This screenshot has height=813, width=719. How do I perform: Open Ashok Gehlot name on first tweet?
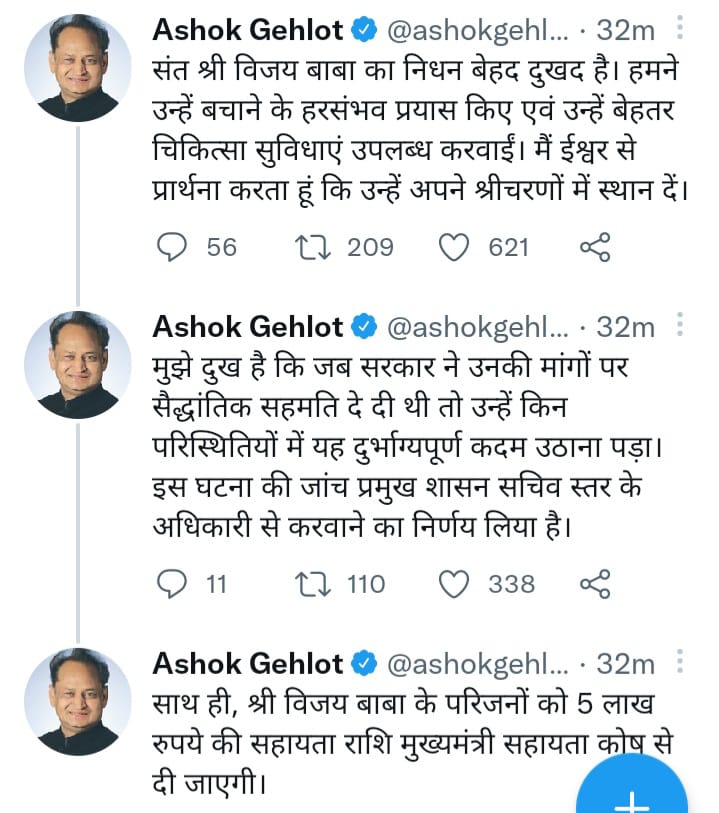pyautogui.click(x=247, y=31)
